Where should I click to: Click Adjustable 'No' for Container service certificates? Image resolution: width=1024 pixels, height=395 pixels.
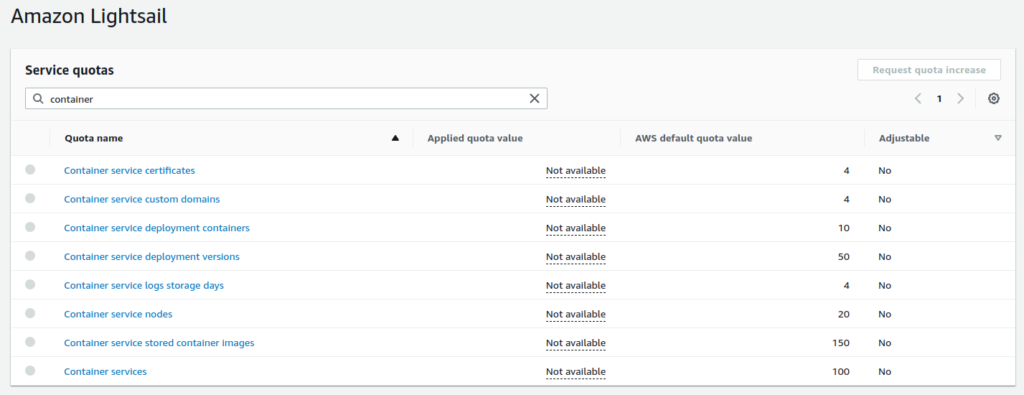[x=885, y=170]
